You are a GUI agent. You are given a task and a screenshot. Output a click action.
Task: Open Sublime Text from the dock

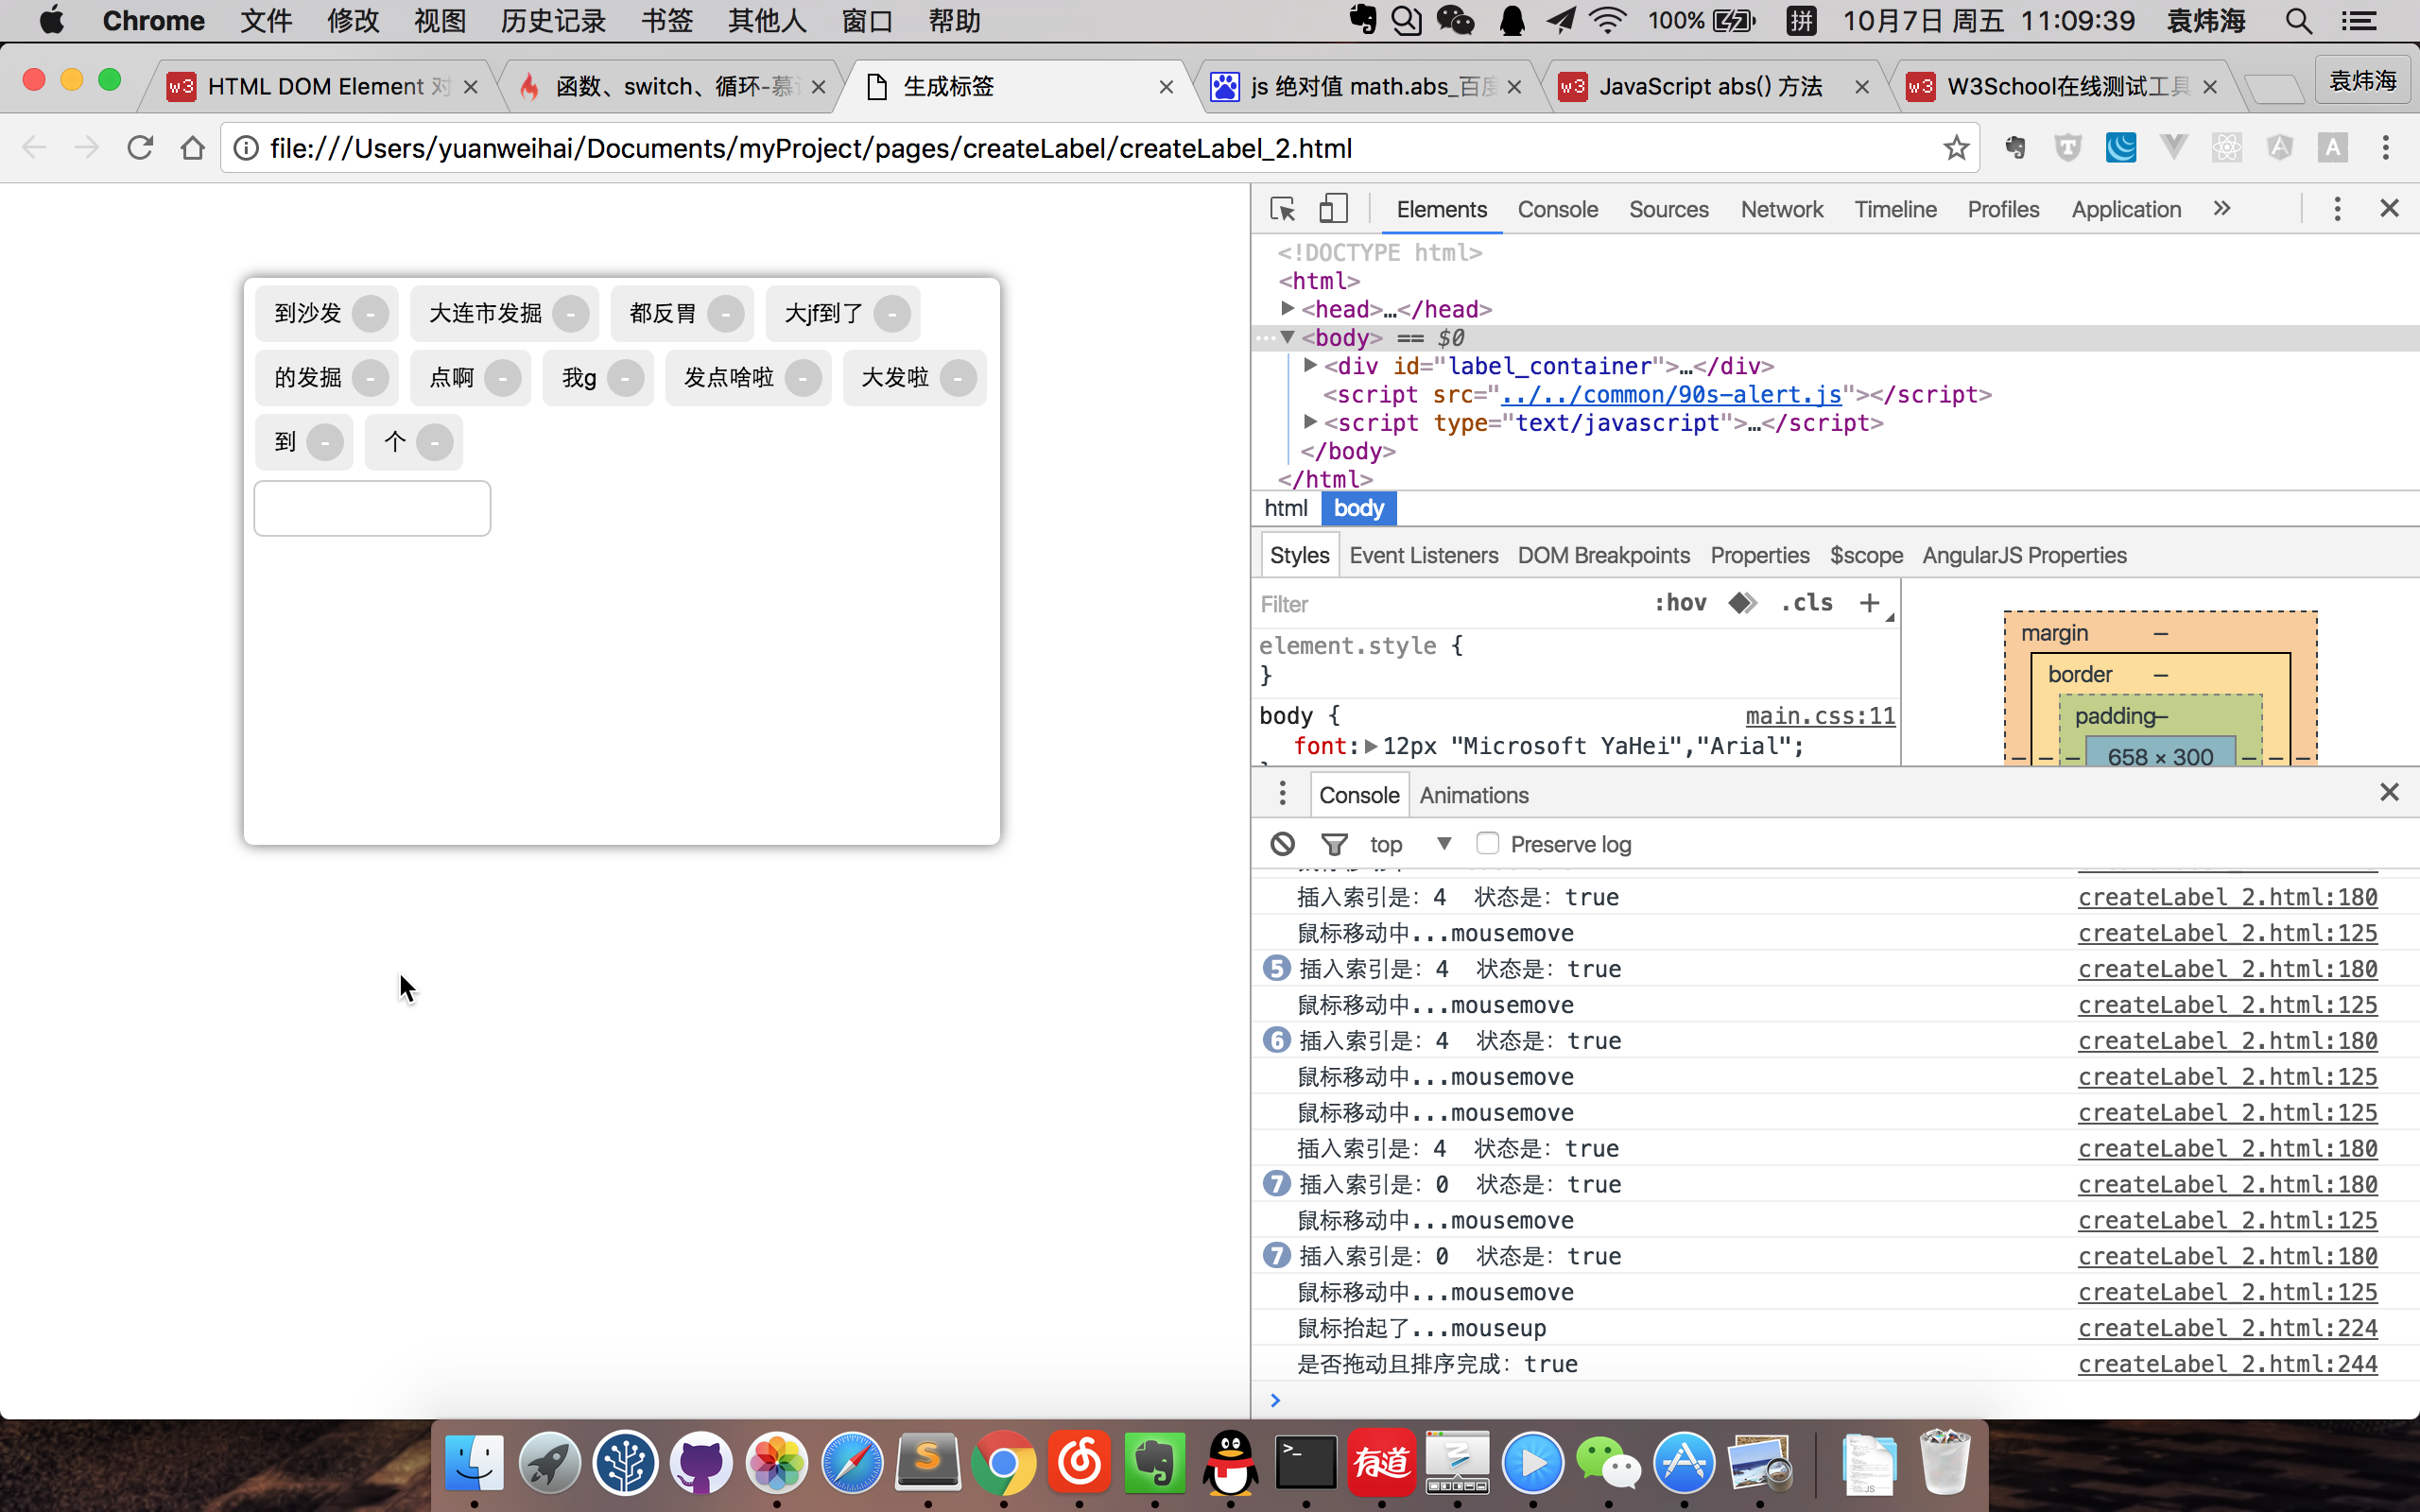pos(927,1462)
